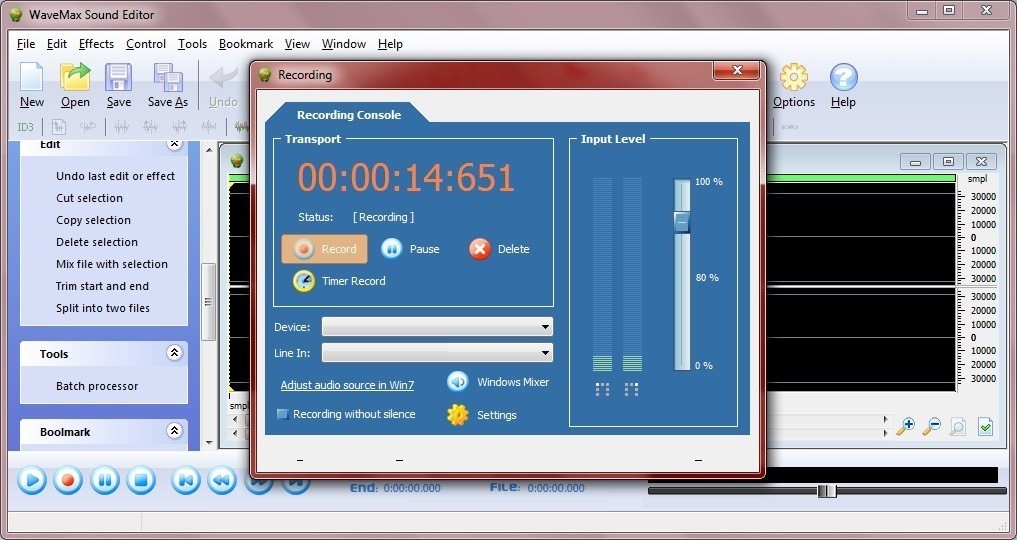
Task: Click the File time value 0:00:00.000
Action: [x=556, y=487]
